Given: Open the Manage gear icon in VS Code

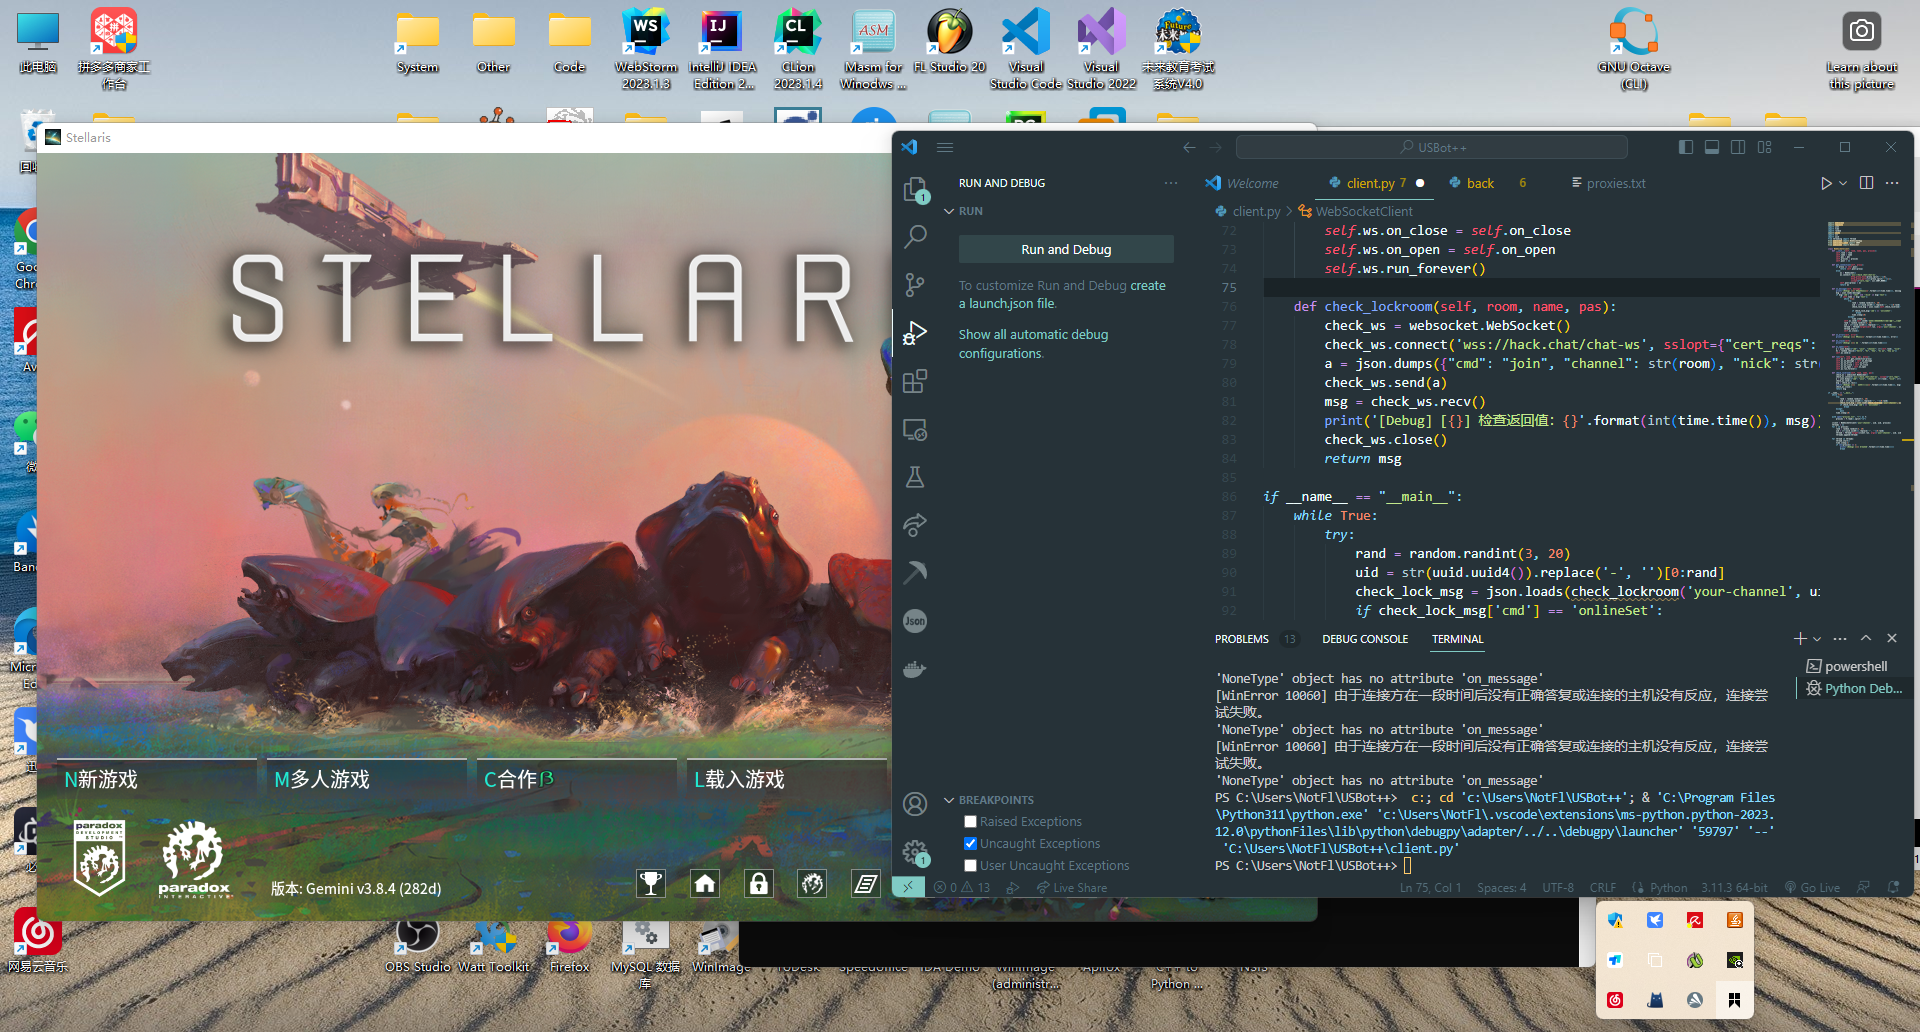Looking at the screenshot, I should (915, 852).
